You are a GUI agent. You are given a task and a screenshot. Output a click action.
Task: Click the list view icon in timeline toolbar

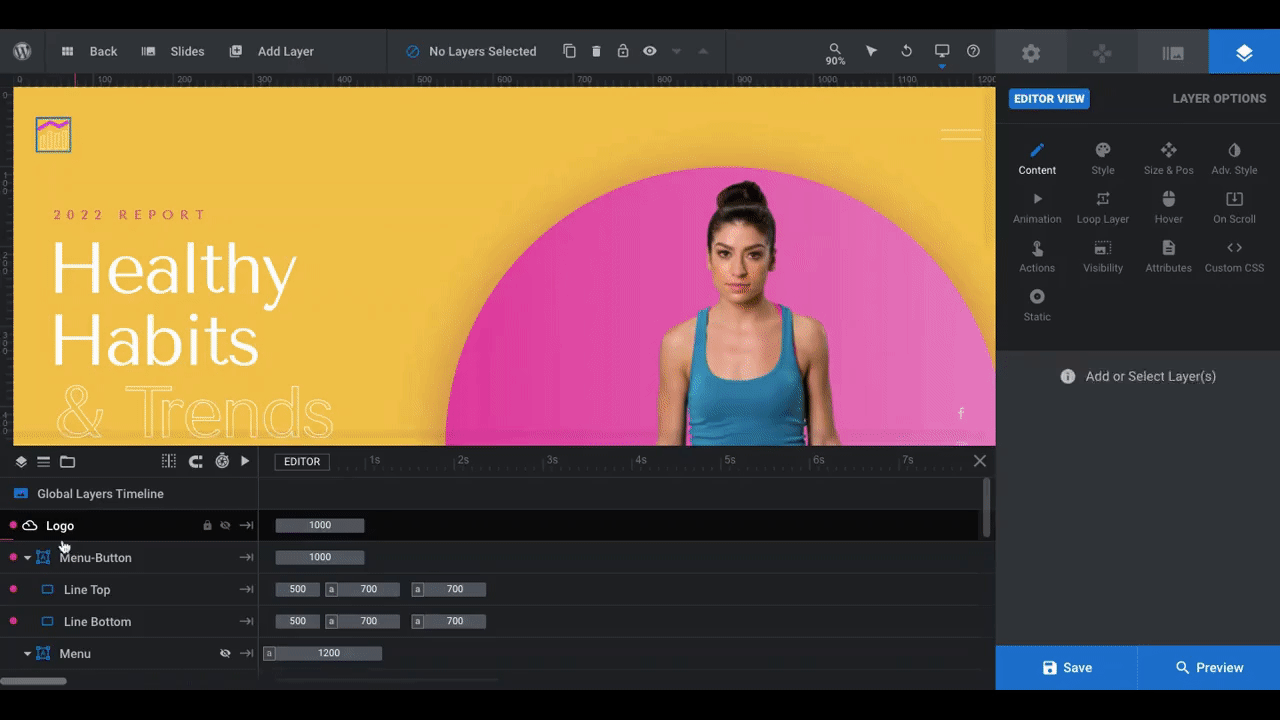click(x=44, y=462)
